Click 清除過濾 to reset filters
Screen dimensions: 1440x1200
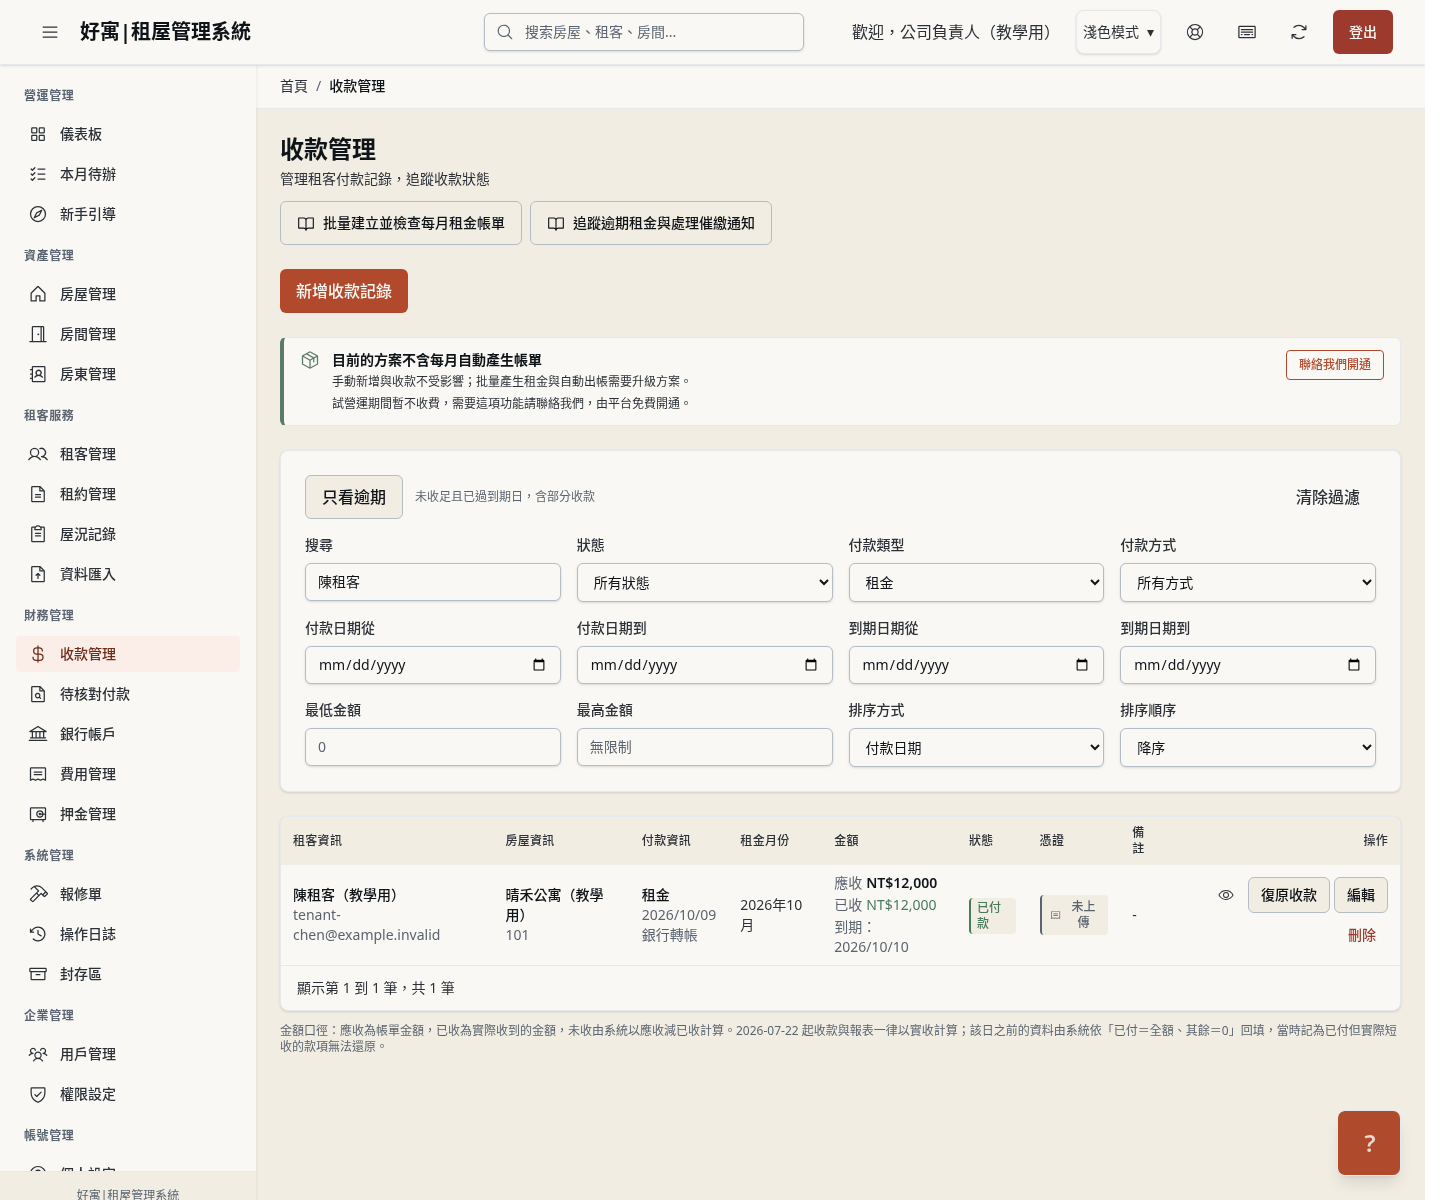pos(1328,497)
